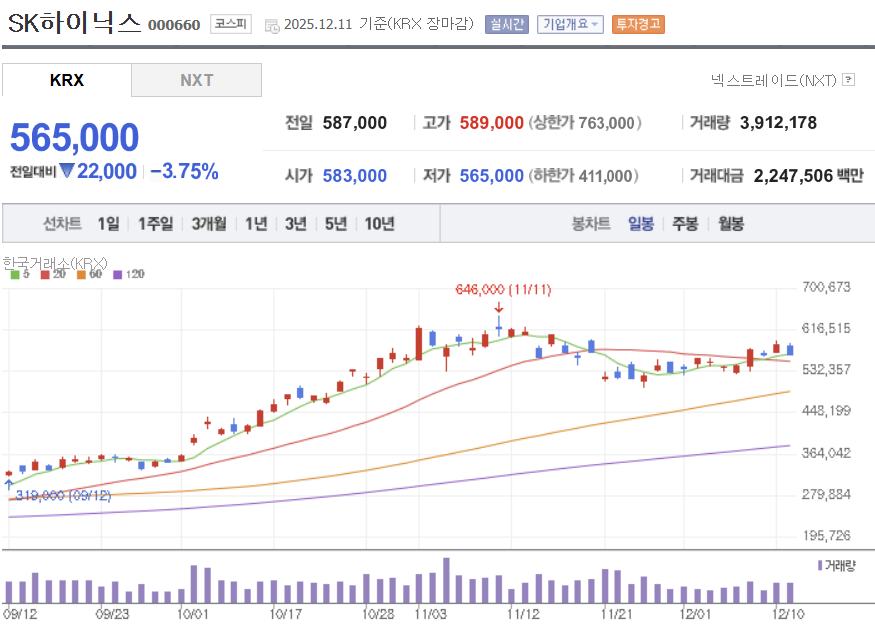Click the open price 583,000
The width and height of the screenshot is (875, 631).
click(x=354, y=176)
